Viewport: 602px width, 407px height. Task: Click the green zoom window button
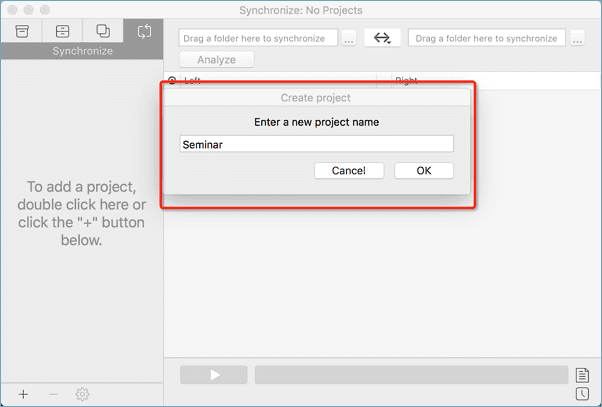(x=45, y=10)
